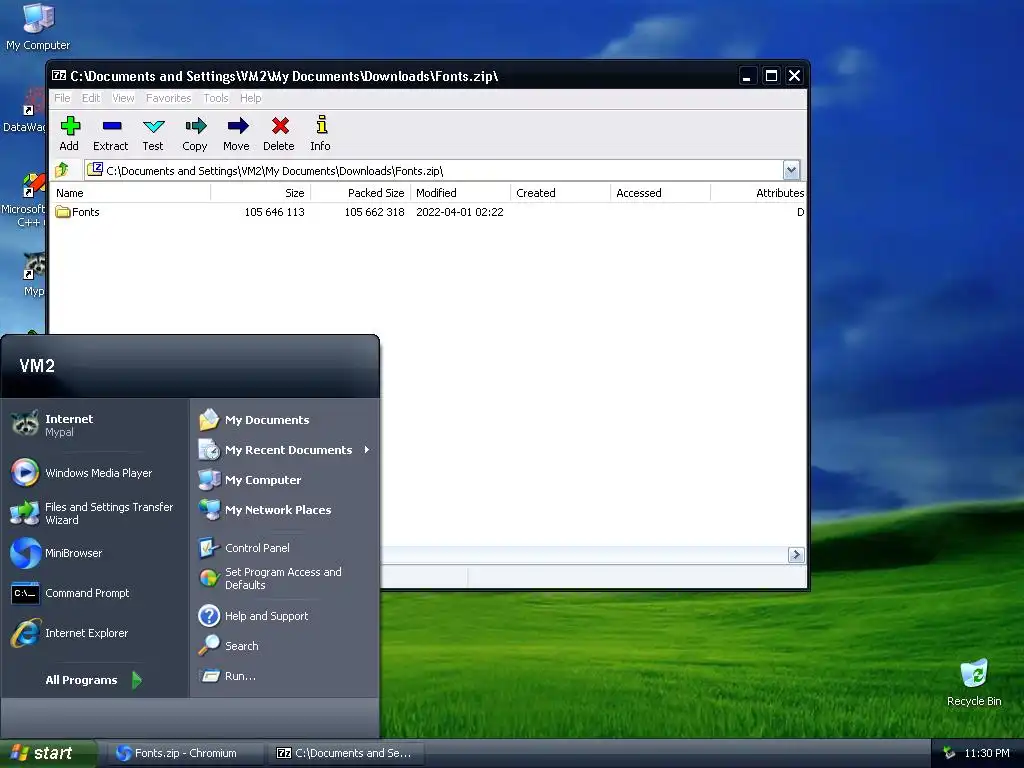Click the Extract toolbar icon
Viewport: 1024px width, 768px height.
pyautogui.click(x=110, y=133)
